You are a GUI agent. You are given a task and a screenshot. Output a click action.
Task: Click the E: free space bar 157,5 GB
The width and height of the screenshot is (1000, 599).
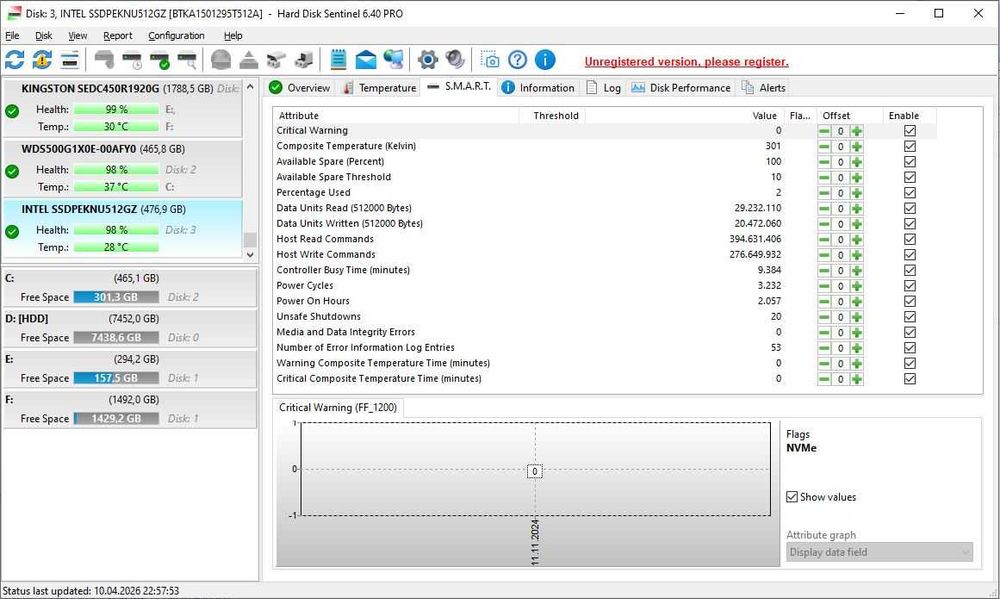pyautogui.click(x=116, y=378)
